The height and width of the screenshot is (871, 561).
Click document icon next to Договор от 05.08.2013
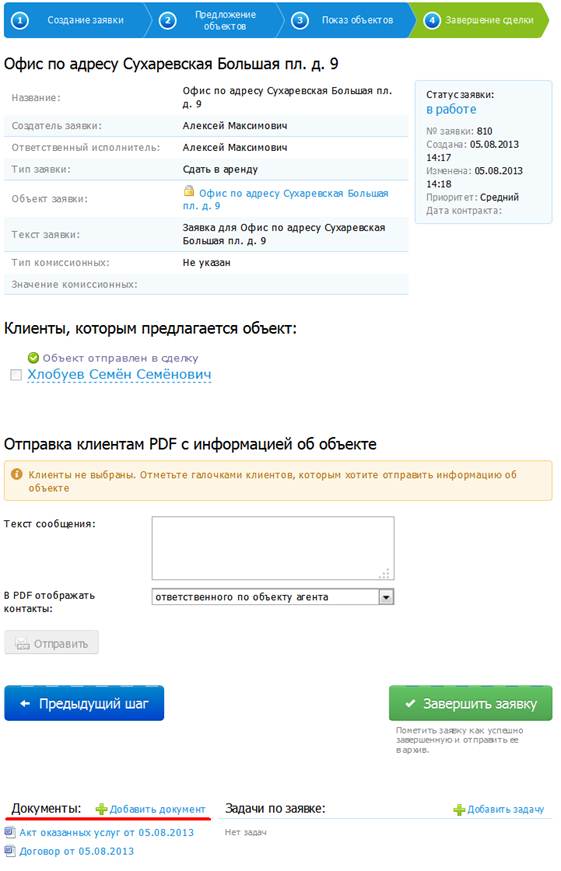point(9,850)
